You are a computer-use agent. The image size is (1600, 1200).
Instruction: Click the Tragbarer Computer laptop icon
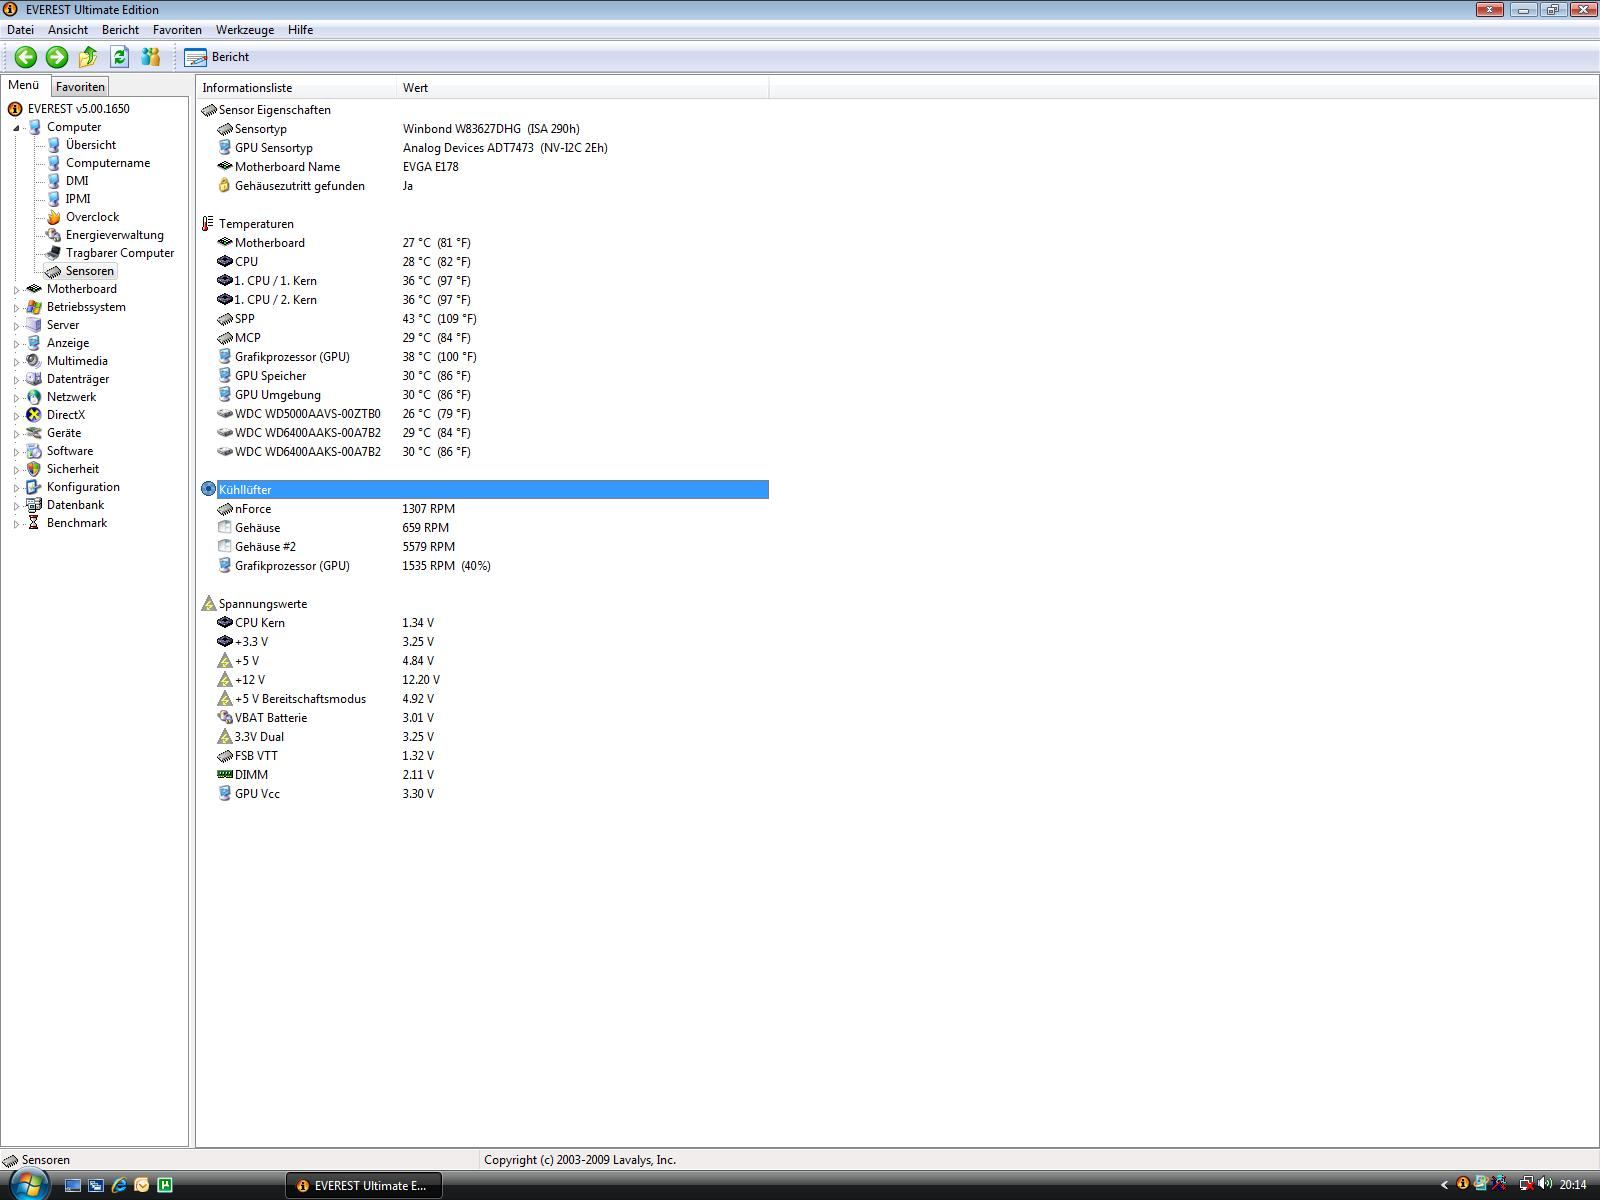click(54, 253)
